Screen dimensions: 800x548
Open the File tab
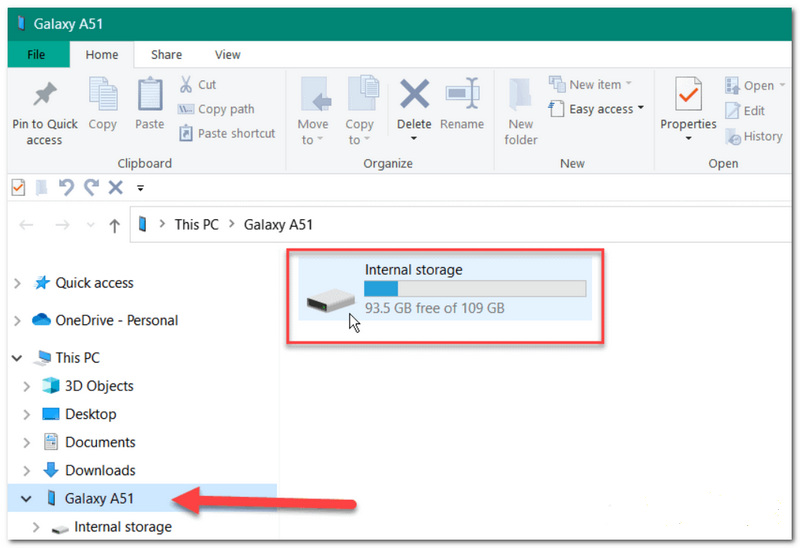tap(36, 55)
